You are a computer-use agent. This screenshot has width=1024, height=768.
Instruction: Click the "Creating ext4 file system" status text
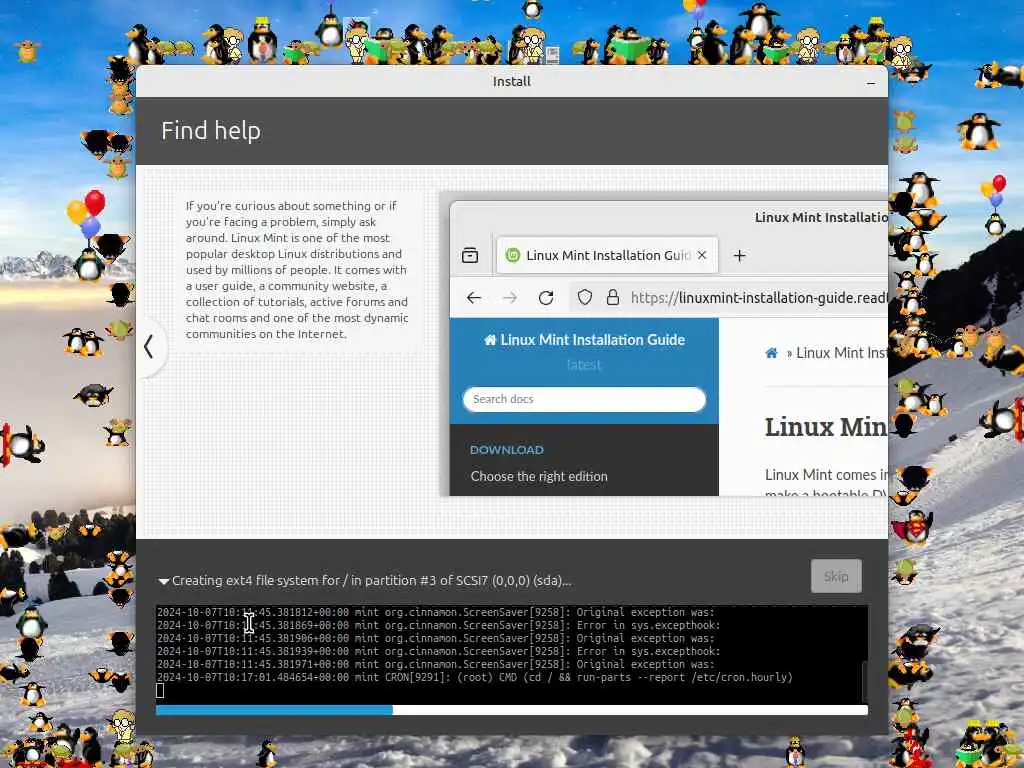(x=372, y=580)
